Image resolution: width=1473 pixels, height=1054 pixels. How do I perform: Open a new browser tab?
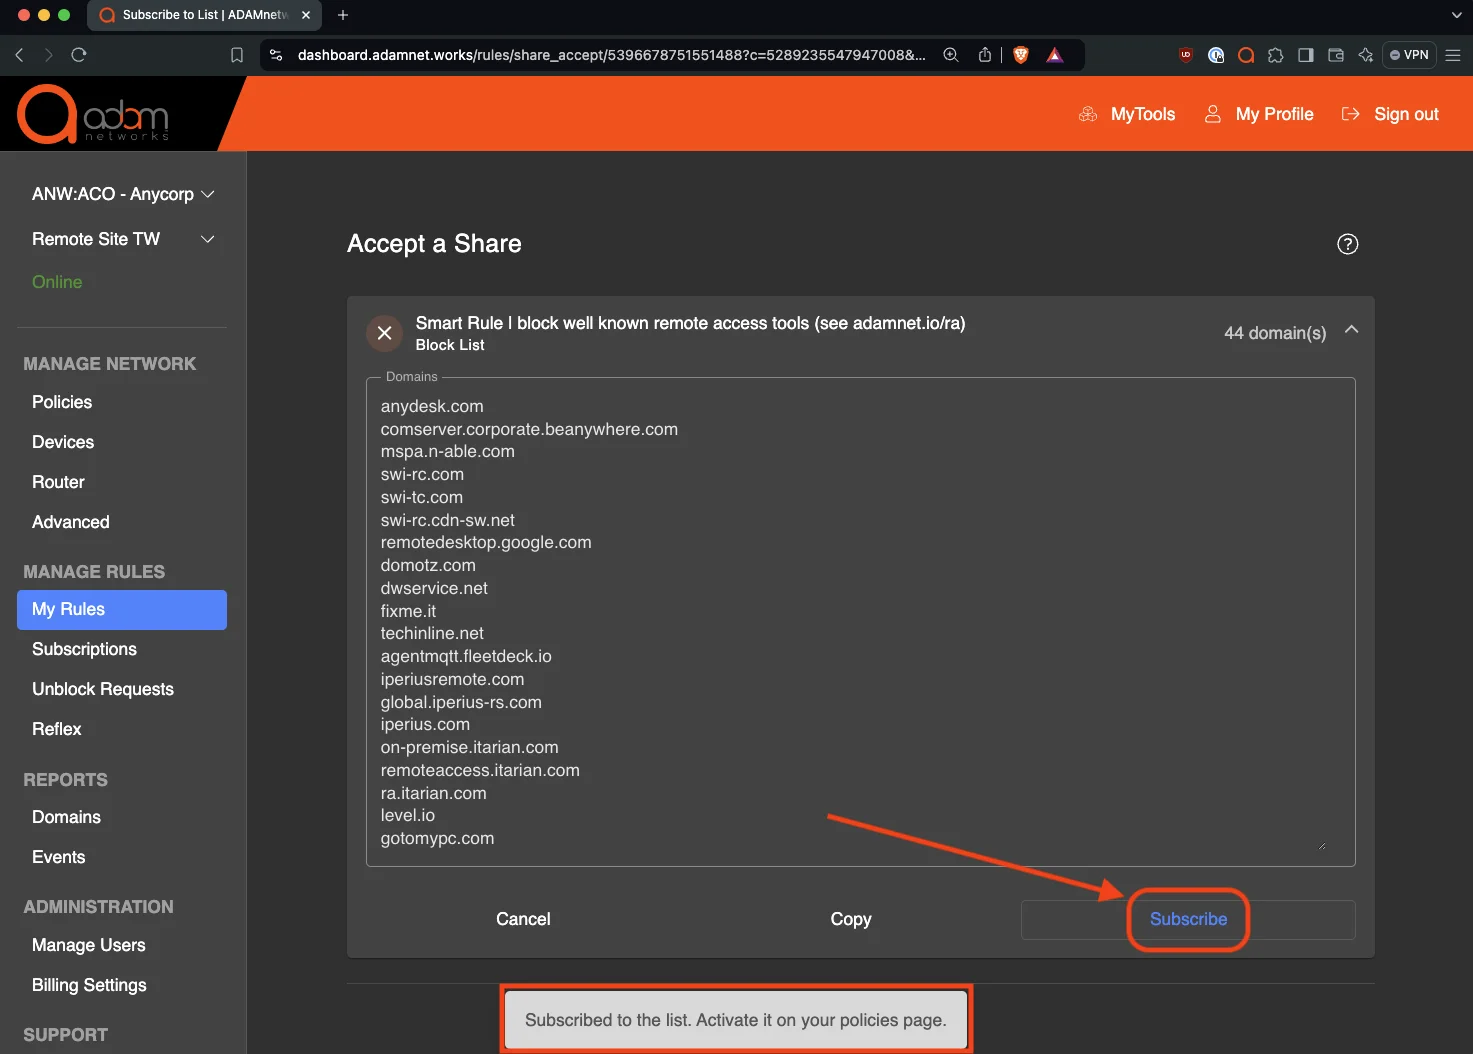tap(343, 15)
